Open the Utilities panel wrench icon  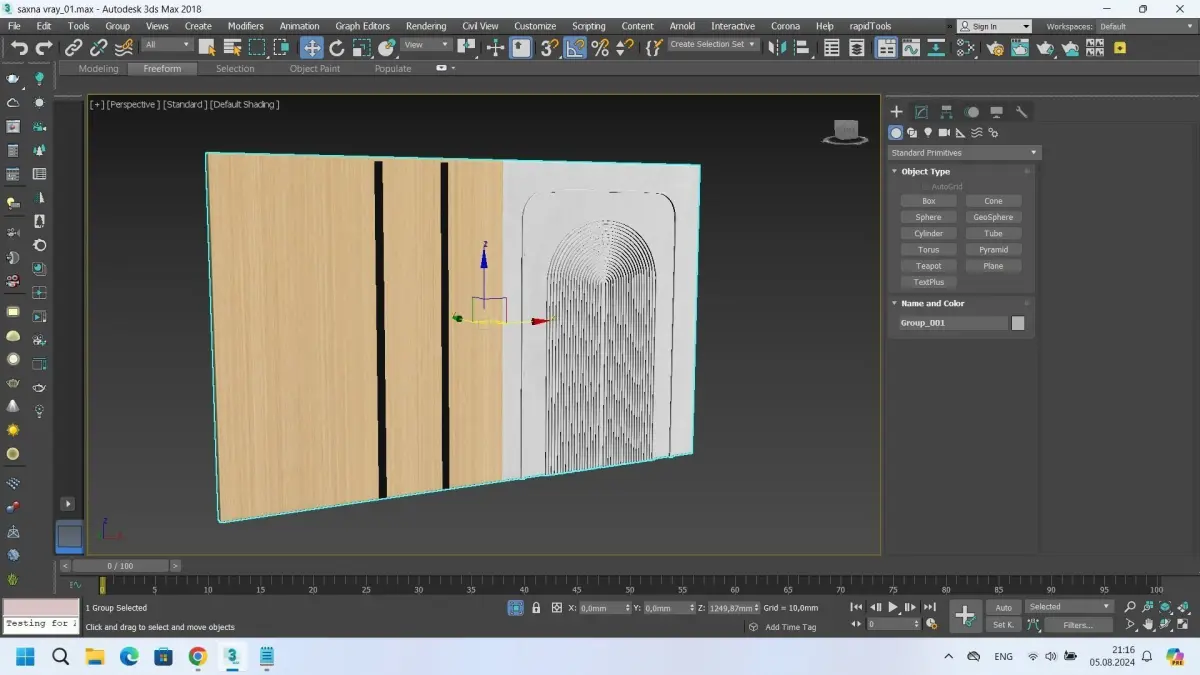(x=1021, y=112)
